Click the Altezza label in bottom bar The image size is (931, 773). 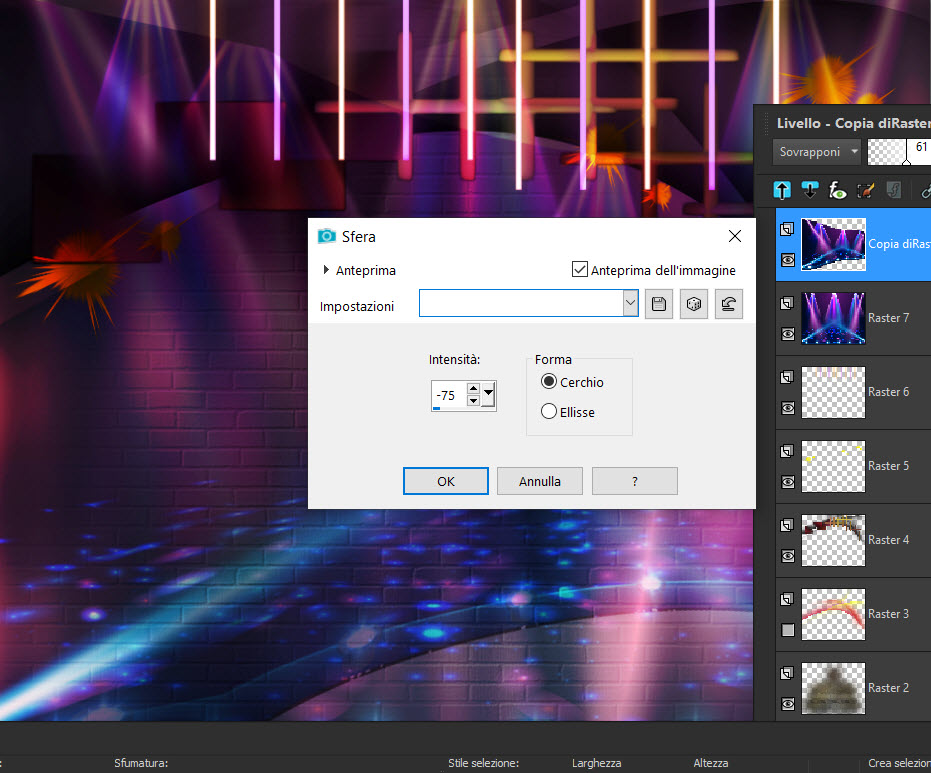click(x=711, y=763)
